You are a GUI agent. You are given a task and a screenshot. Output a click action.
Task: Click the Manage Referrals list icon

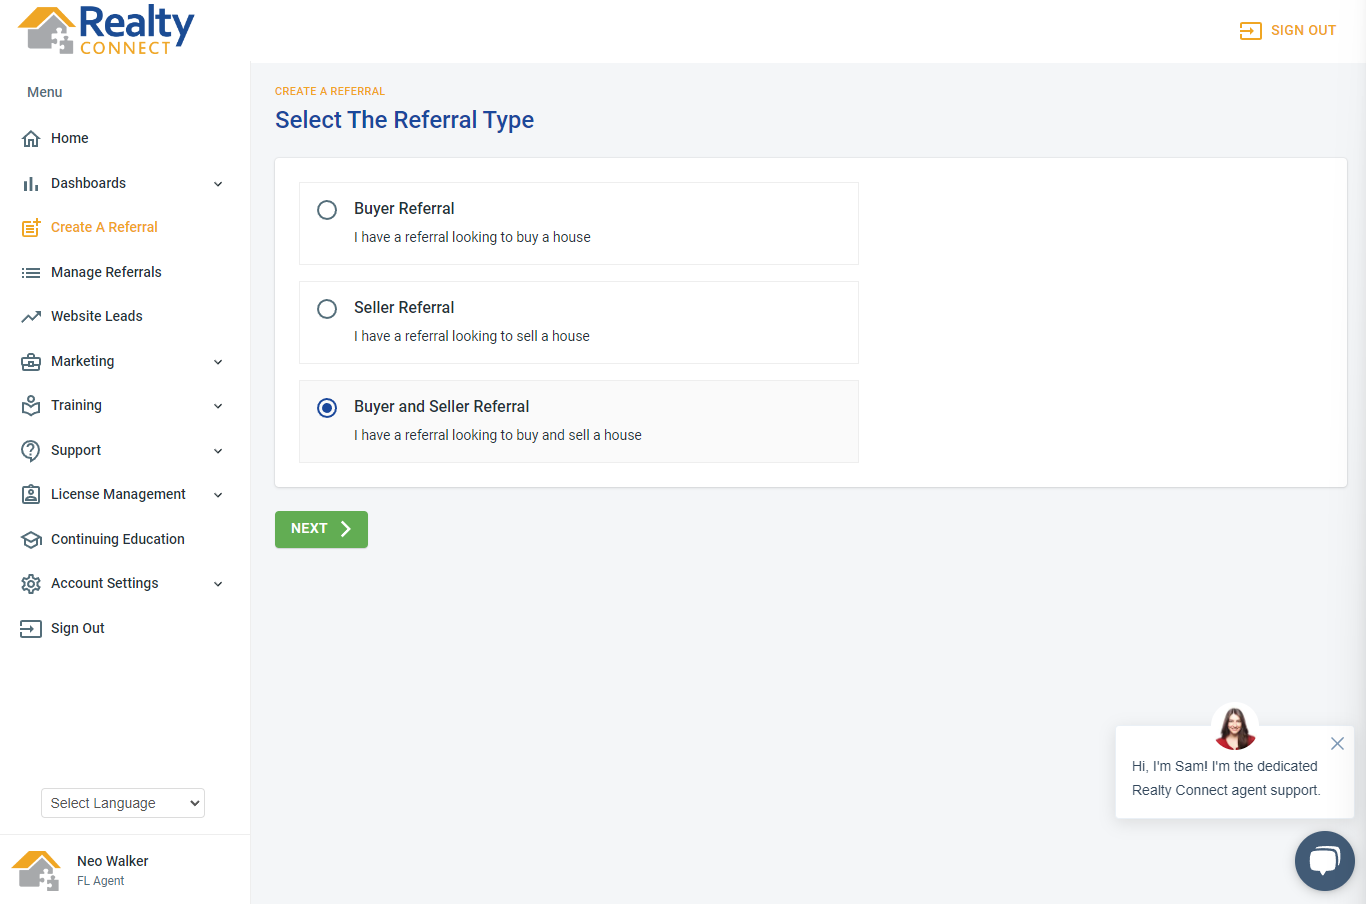click(31, 271)
